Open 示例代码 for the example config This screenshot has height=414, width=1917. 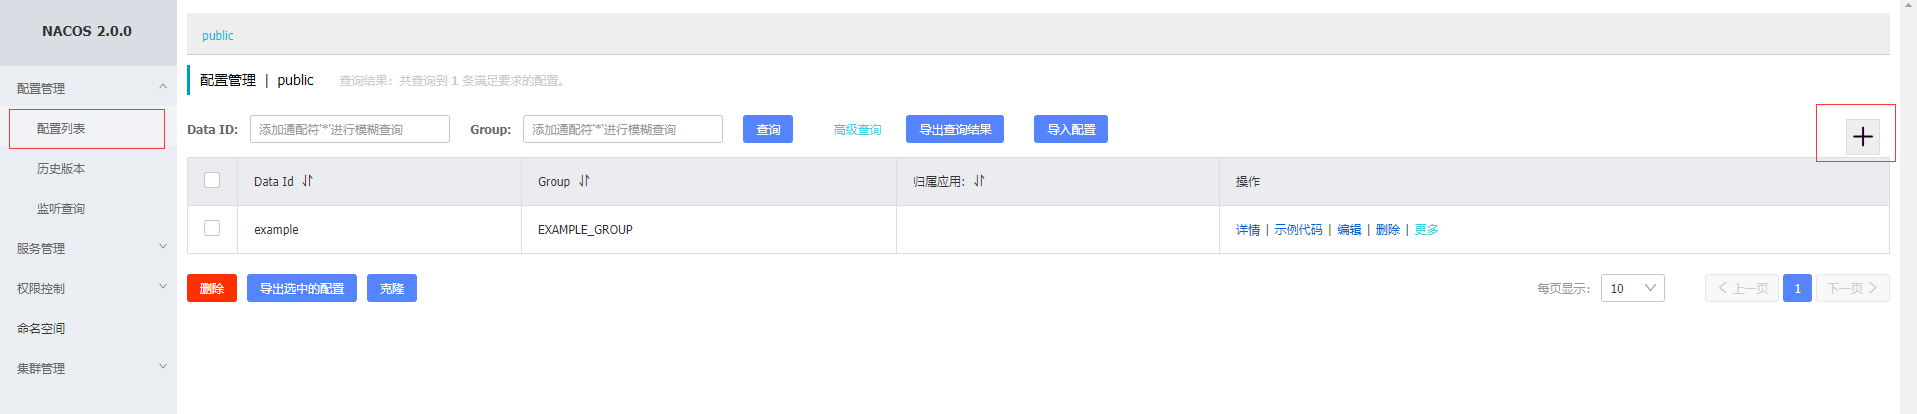pyautogui.click(x=1298, y=230)
